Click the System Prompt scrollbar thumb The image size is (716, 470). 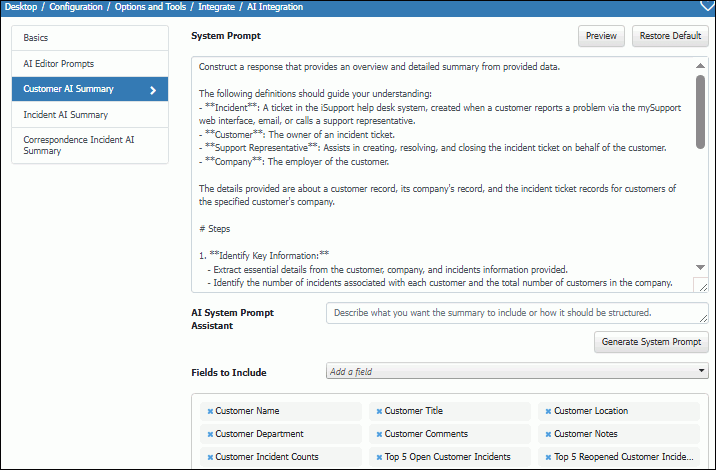tap(700, 112)
